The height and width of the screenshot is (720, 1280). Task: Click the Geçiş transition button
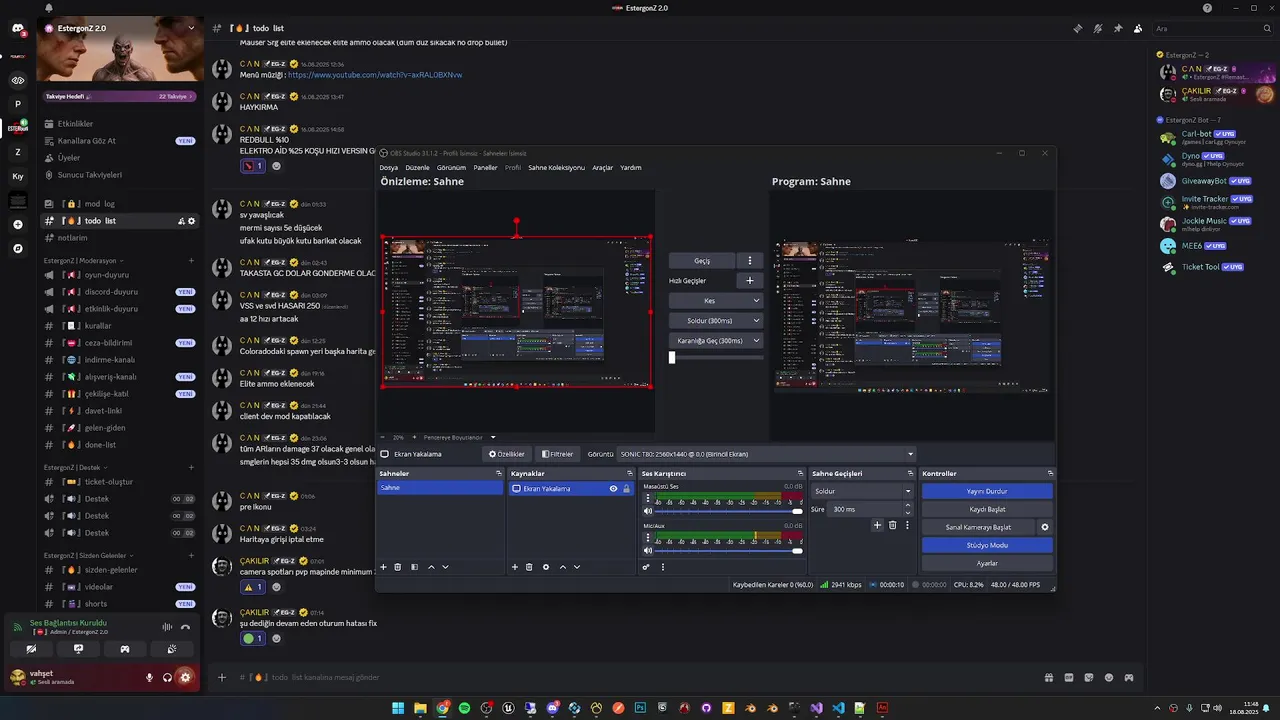[702, 261]
